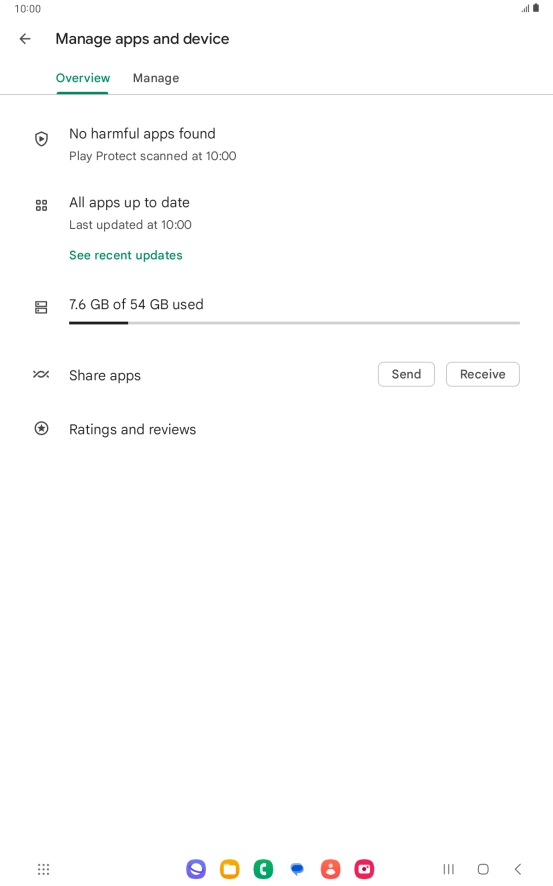Open the red Camera app icon
Screen dimensions: 553x886
point(364,869)
